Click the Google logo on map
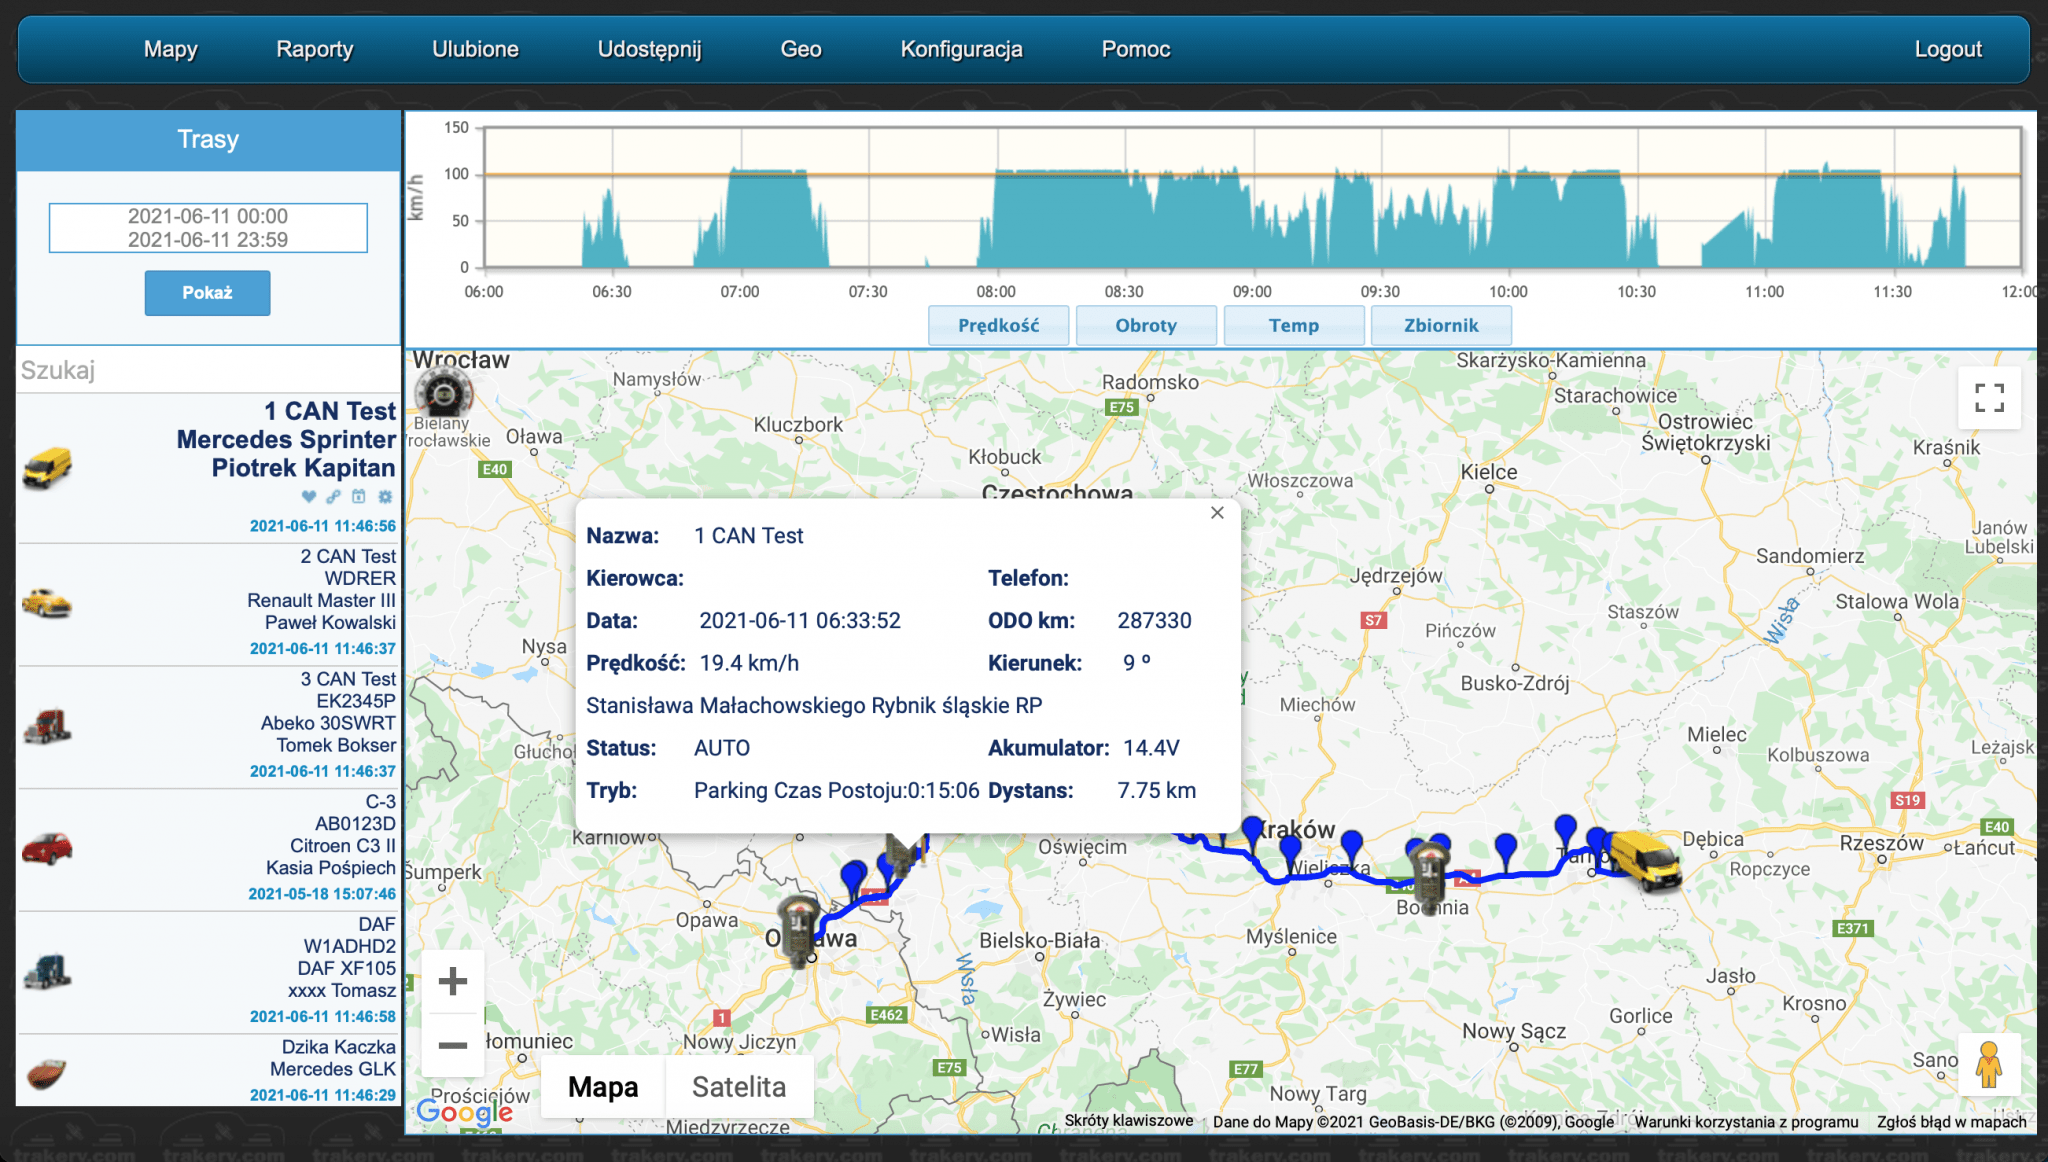This screenshot has width=2048, height=1162. pyautogui.click(x=464, y=1112)
